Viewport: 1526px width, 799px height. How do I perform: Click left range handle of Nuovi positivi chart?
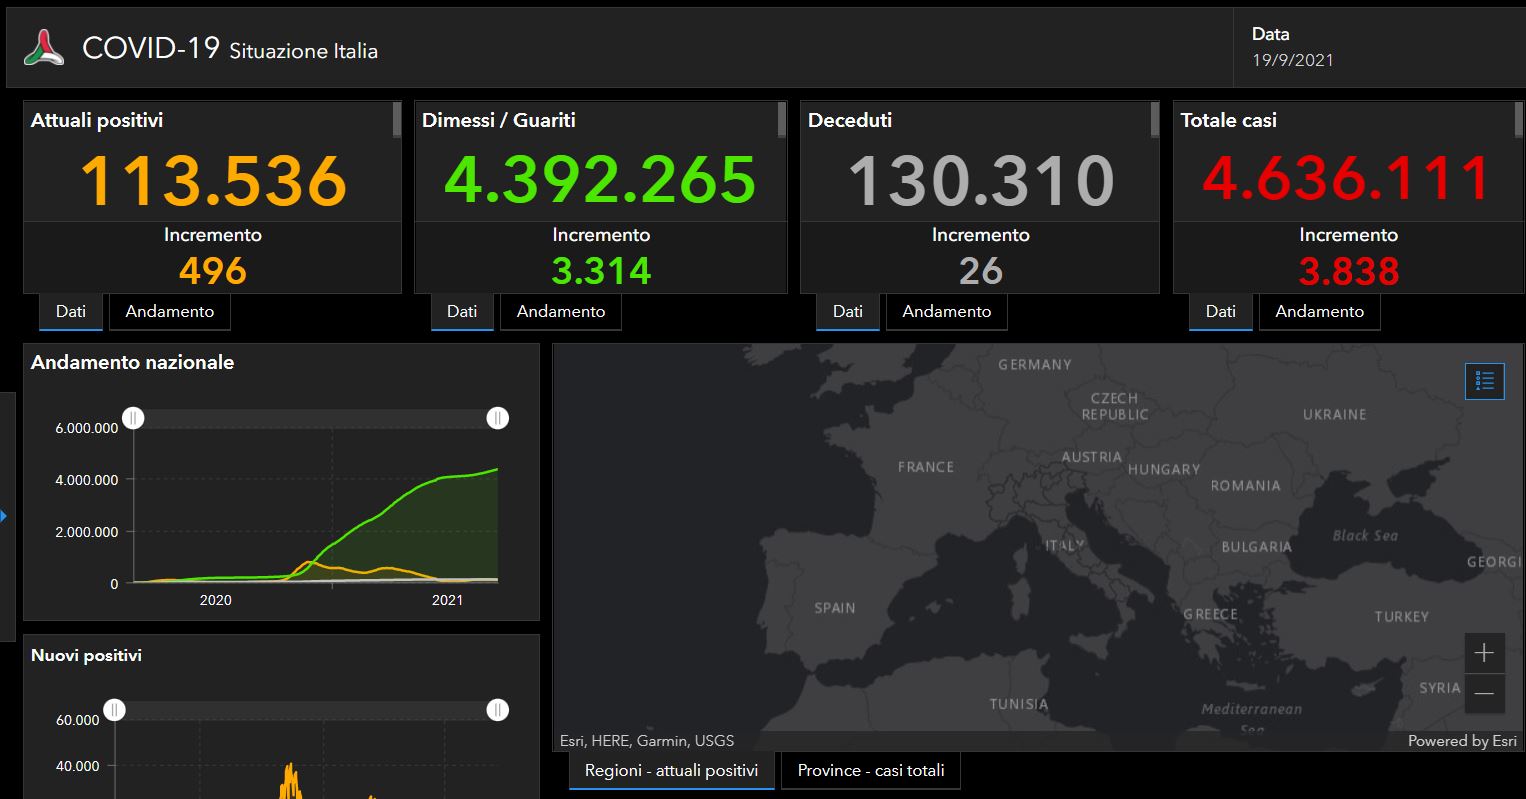point(115,710)
